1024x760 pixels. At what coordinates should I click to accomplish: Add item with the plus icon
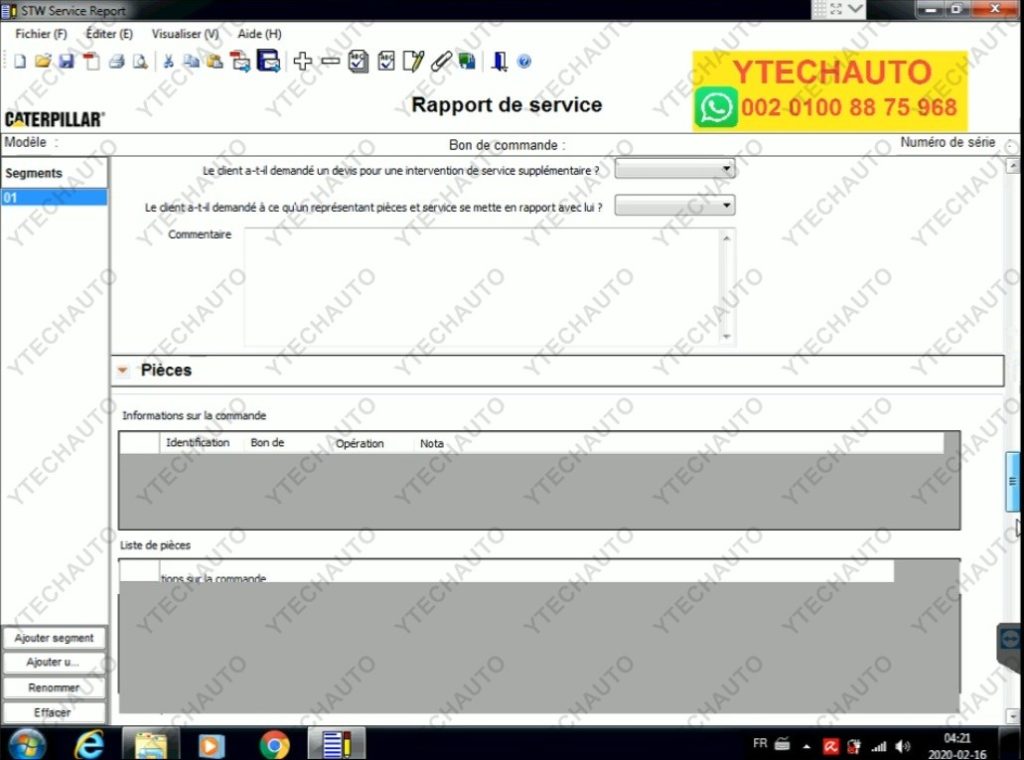click(302, 61)
